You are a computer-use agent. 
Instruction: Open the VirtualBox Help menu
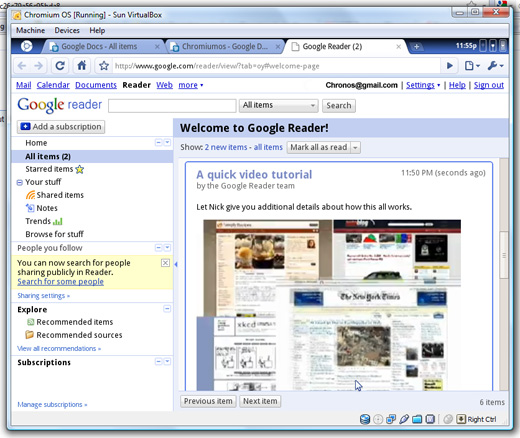pos(97,30)
